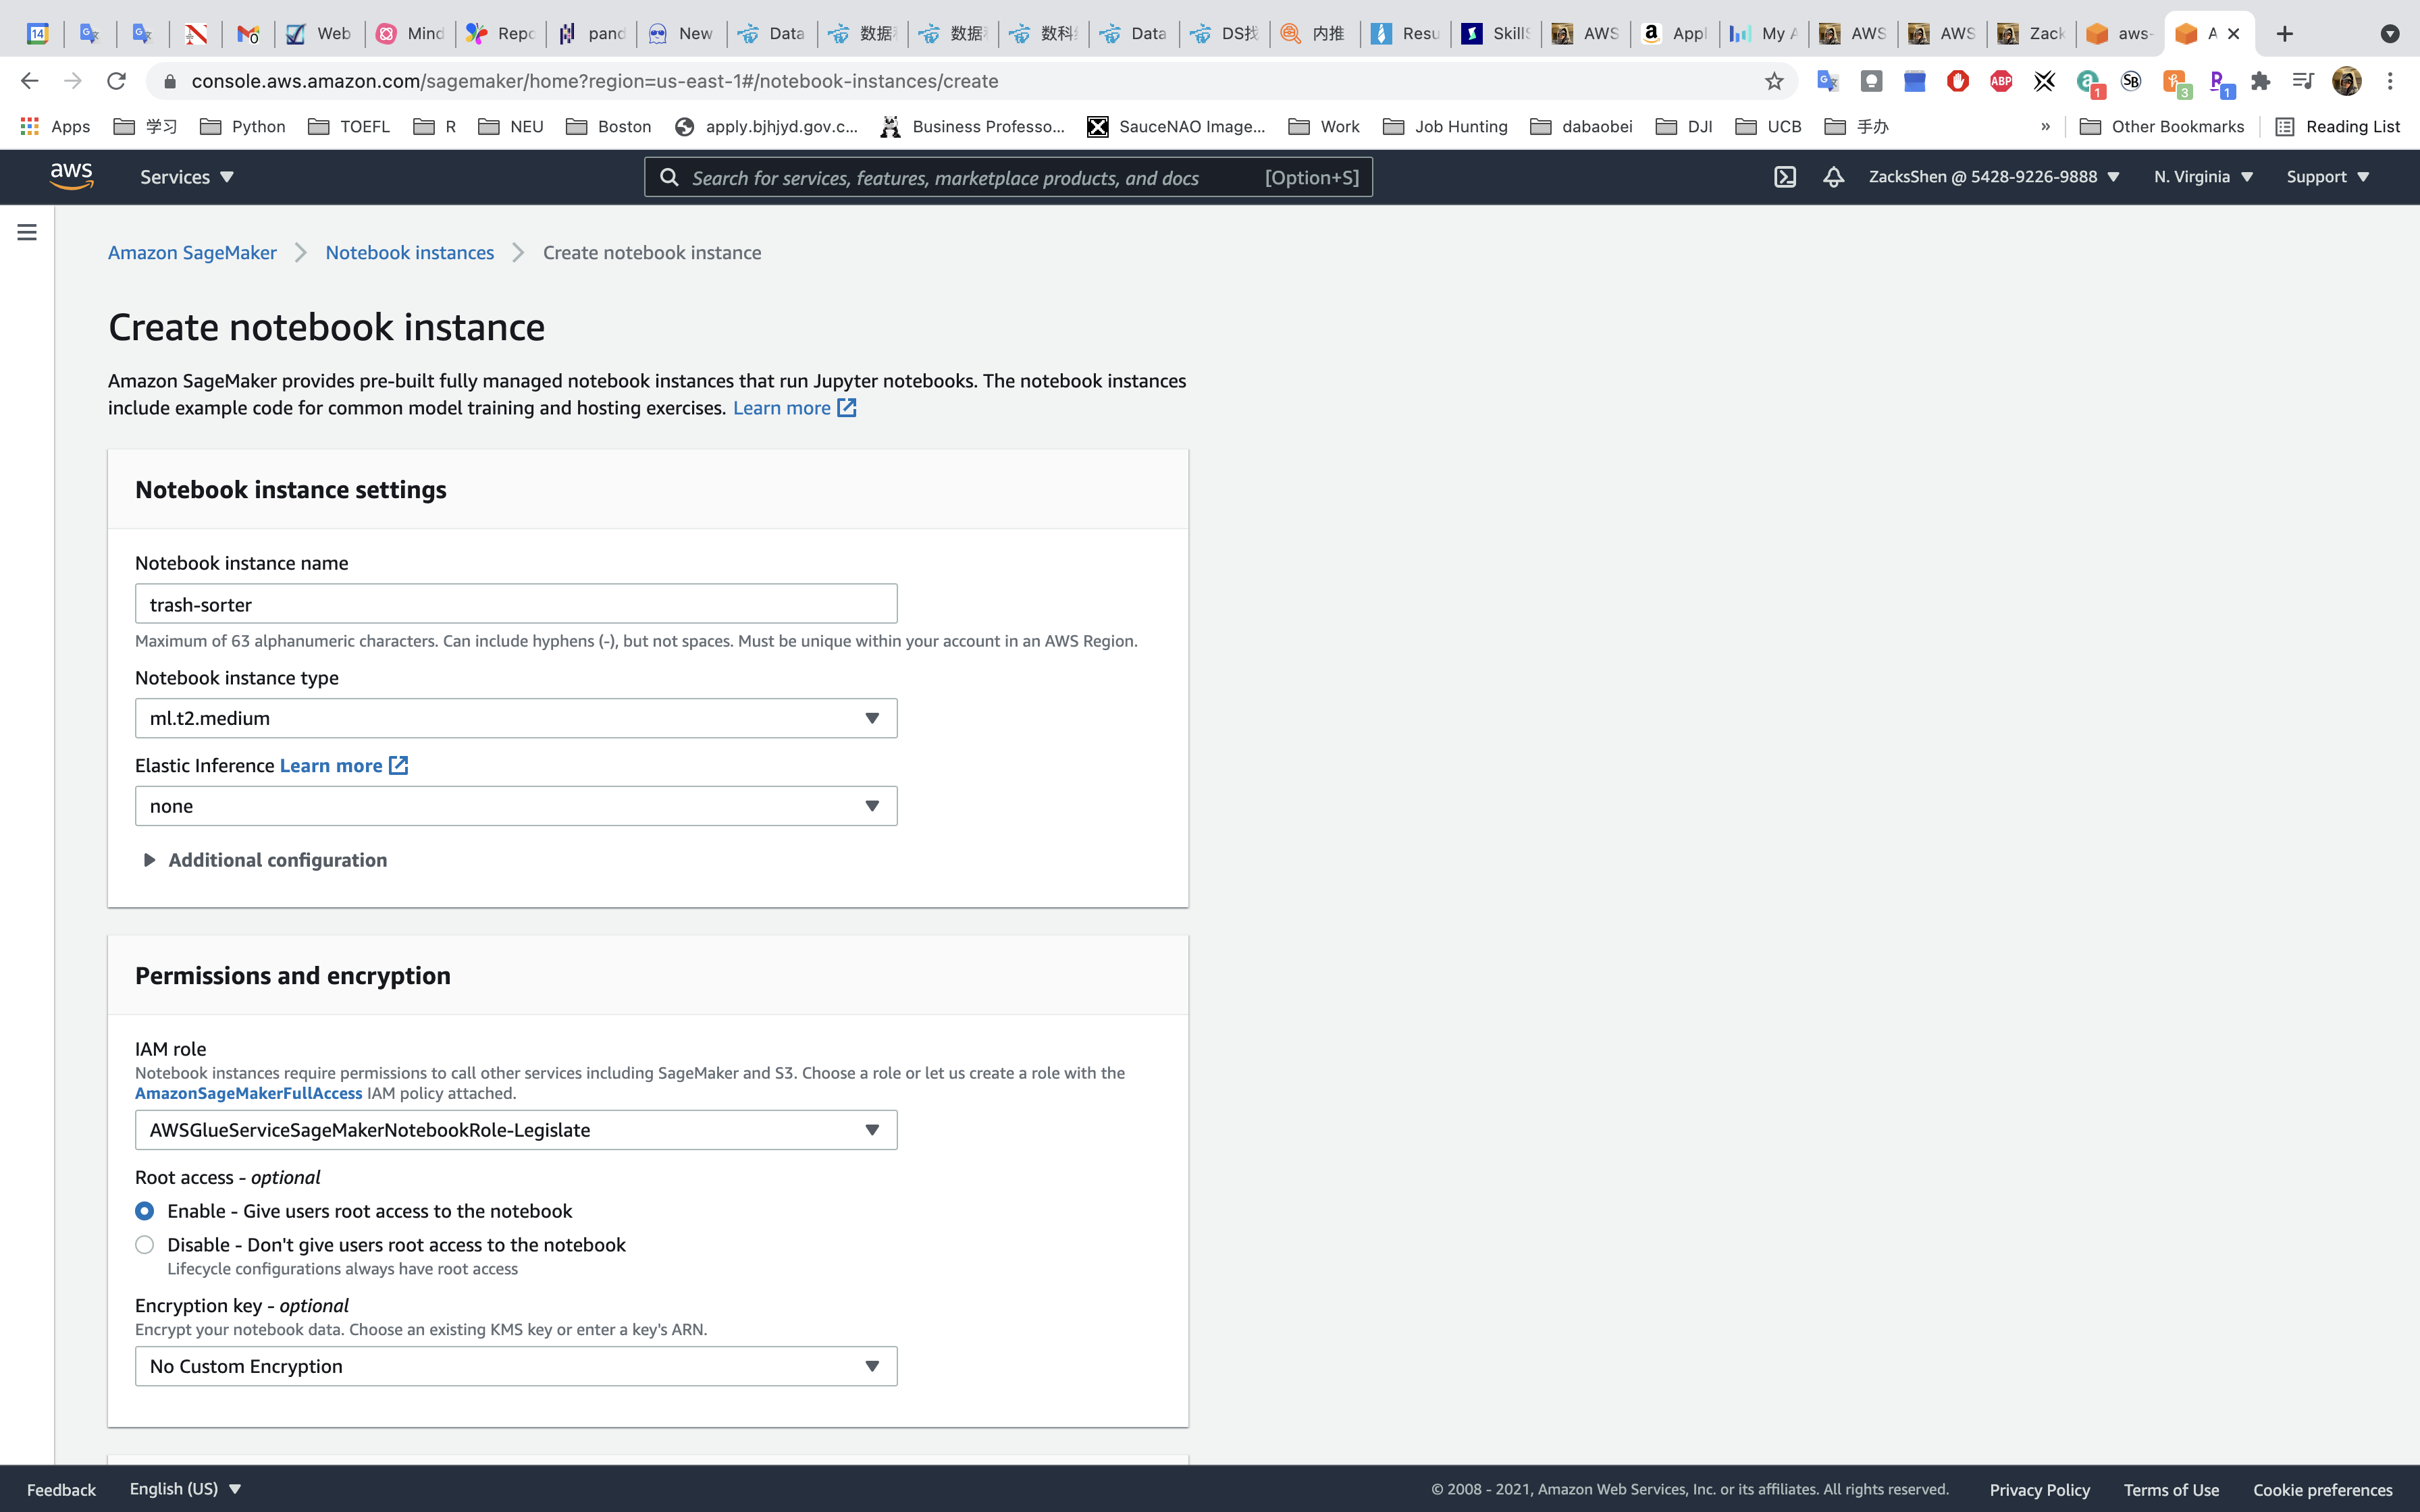Click the notifications bell icon
This screenshot has height=1512, width=2420.
[1833, 177]
